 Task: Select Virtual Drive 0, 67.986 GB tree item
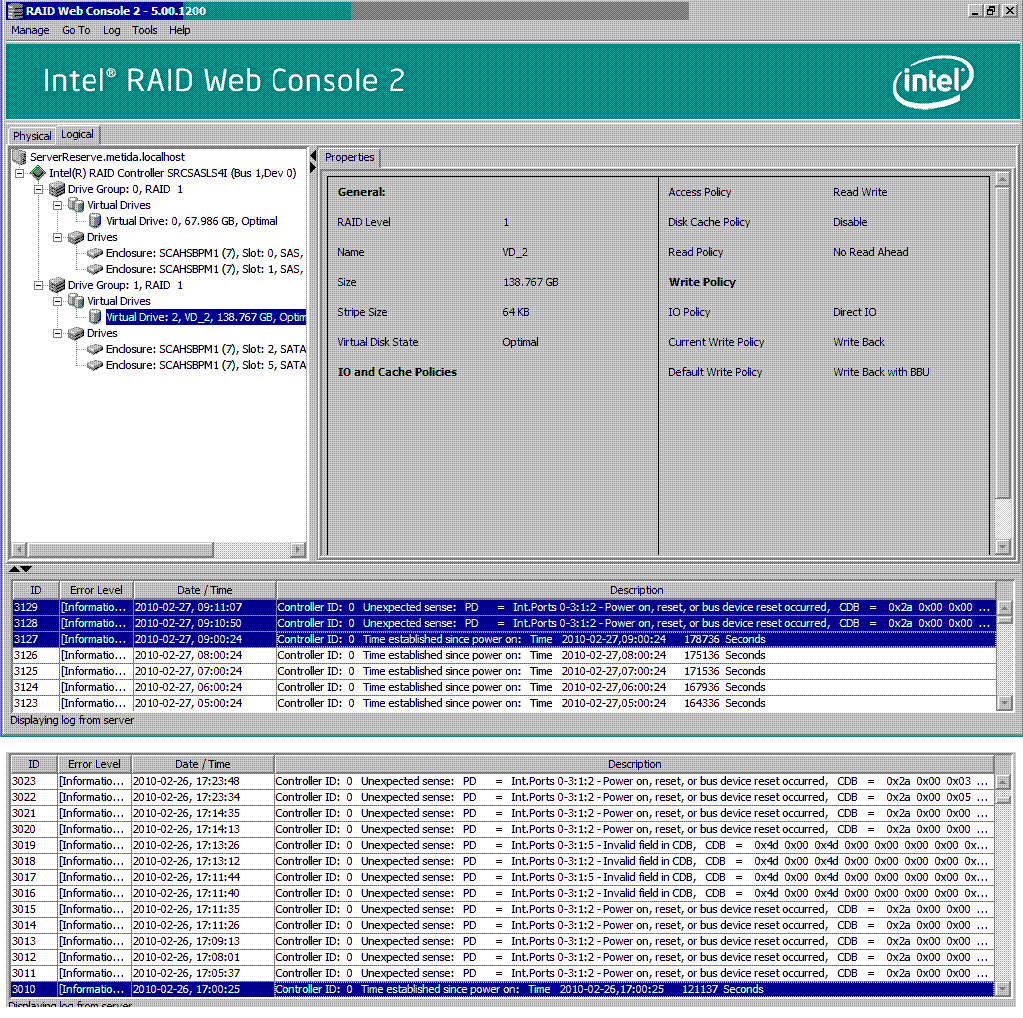tap(191, 221)
